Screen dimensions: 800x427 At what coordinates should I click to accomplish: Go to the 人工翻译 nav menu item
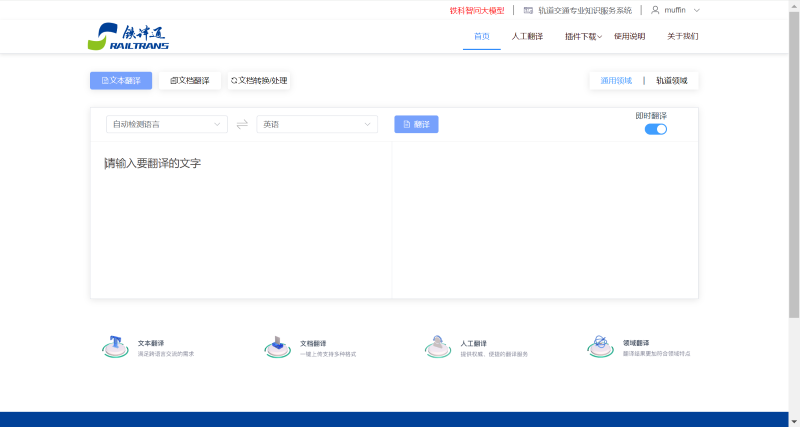click(x=527, y=36)
